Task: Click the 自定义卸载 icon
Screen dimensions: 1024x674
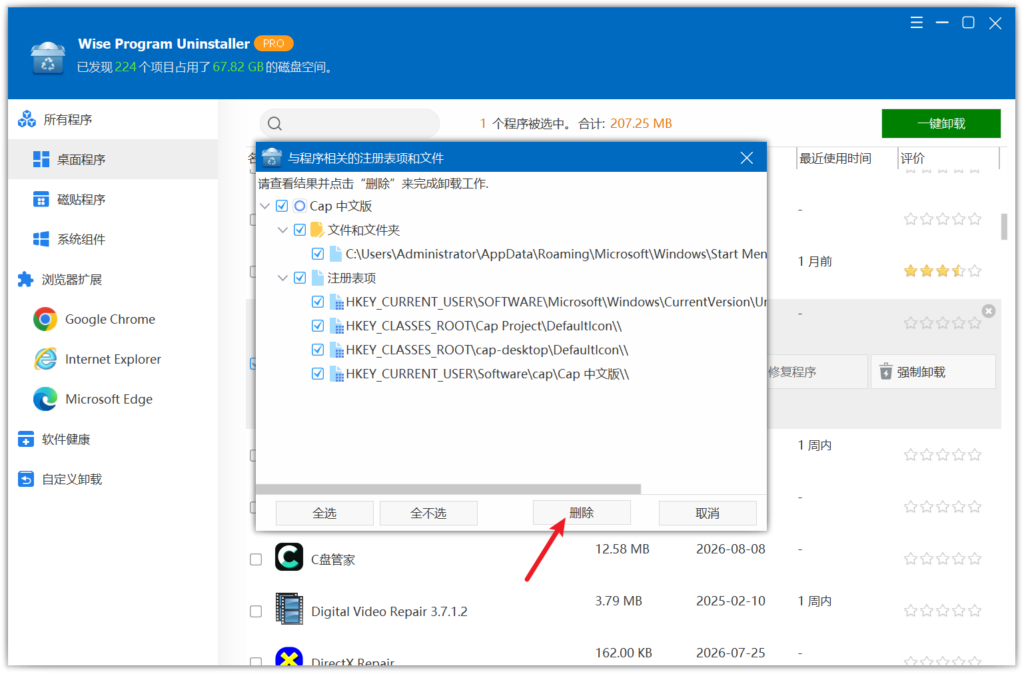Action: tap(25, 479)
